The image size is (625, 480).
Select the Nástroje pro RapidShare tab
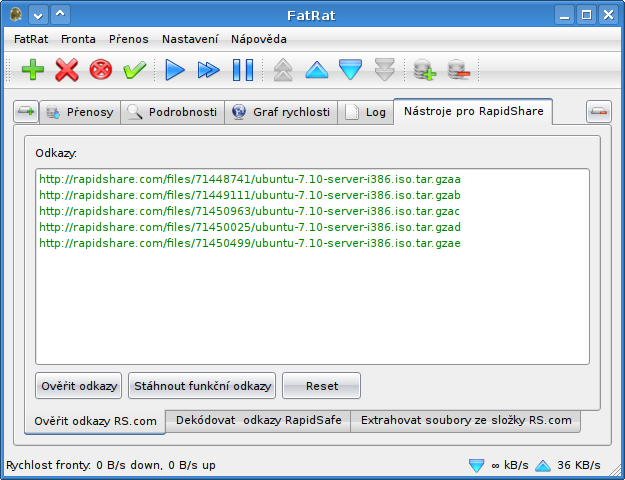473,111
